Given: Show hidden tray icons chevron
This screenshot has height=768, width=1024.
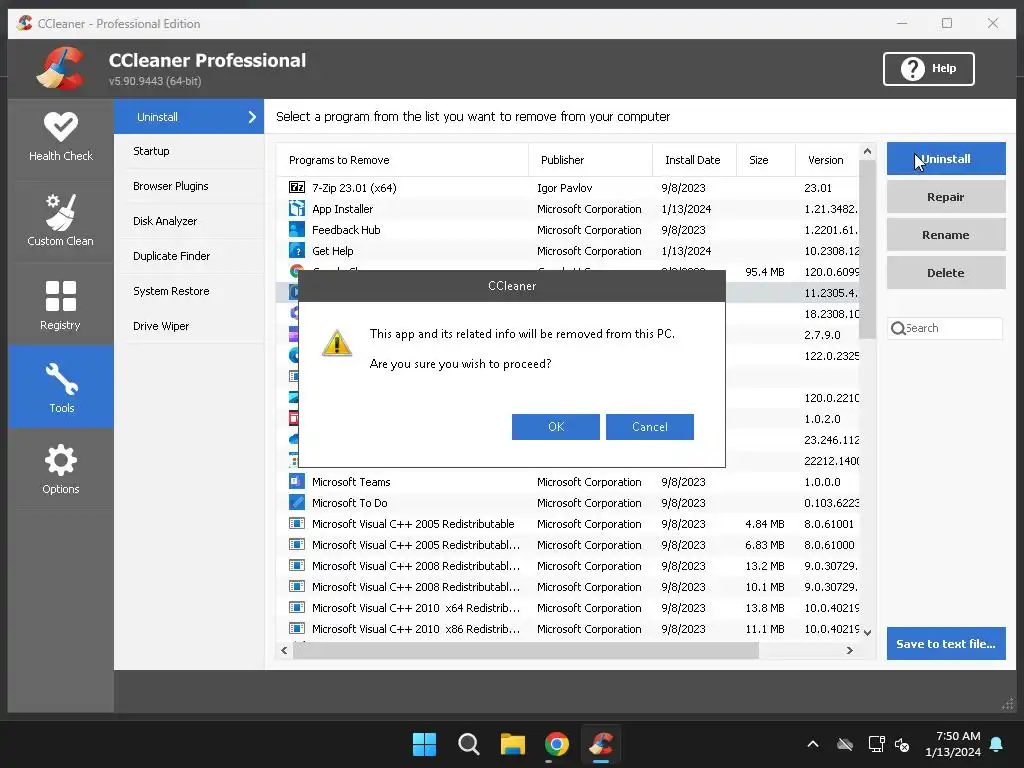Looking at the screenshot, I should (x=813, y=744).
